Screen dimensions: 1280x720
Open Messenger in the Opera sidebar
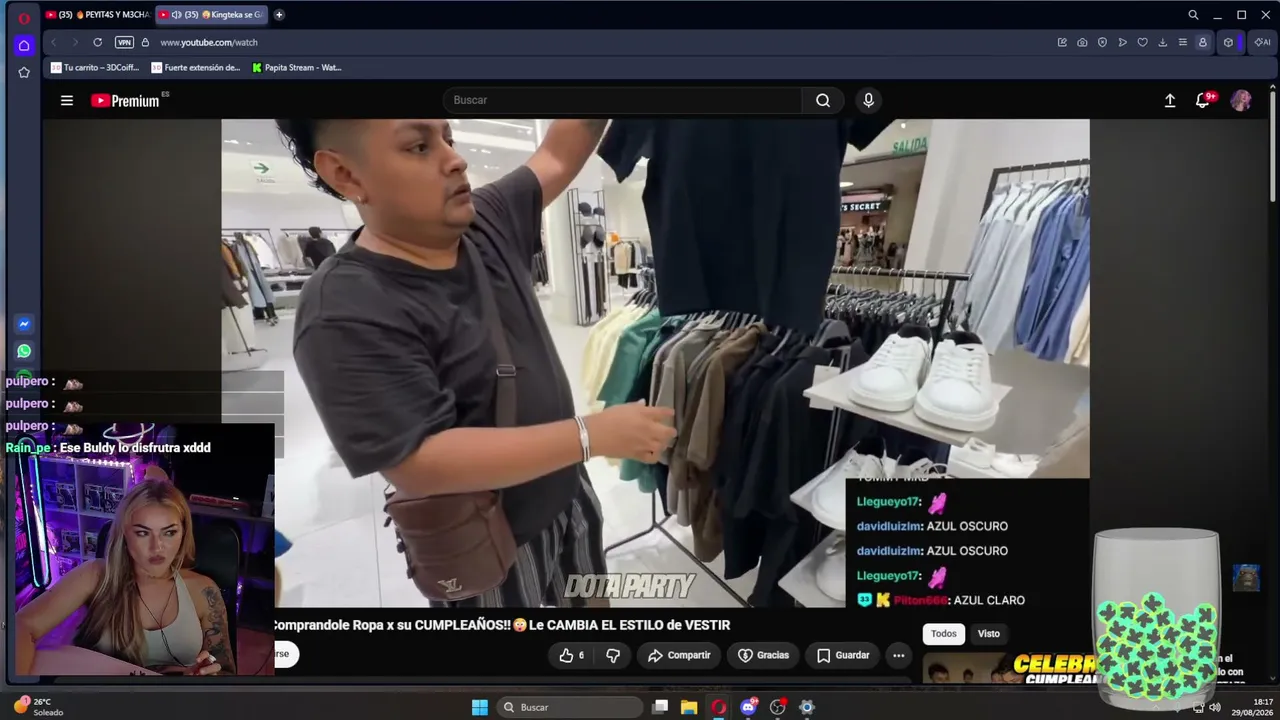pos(24,324)
